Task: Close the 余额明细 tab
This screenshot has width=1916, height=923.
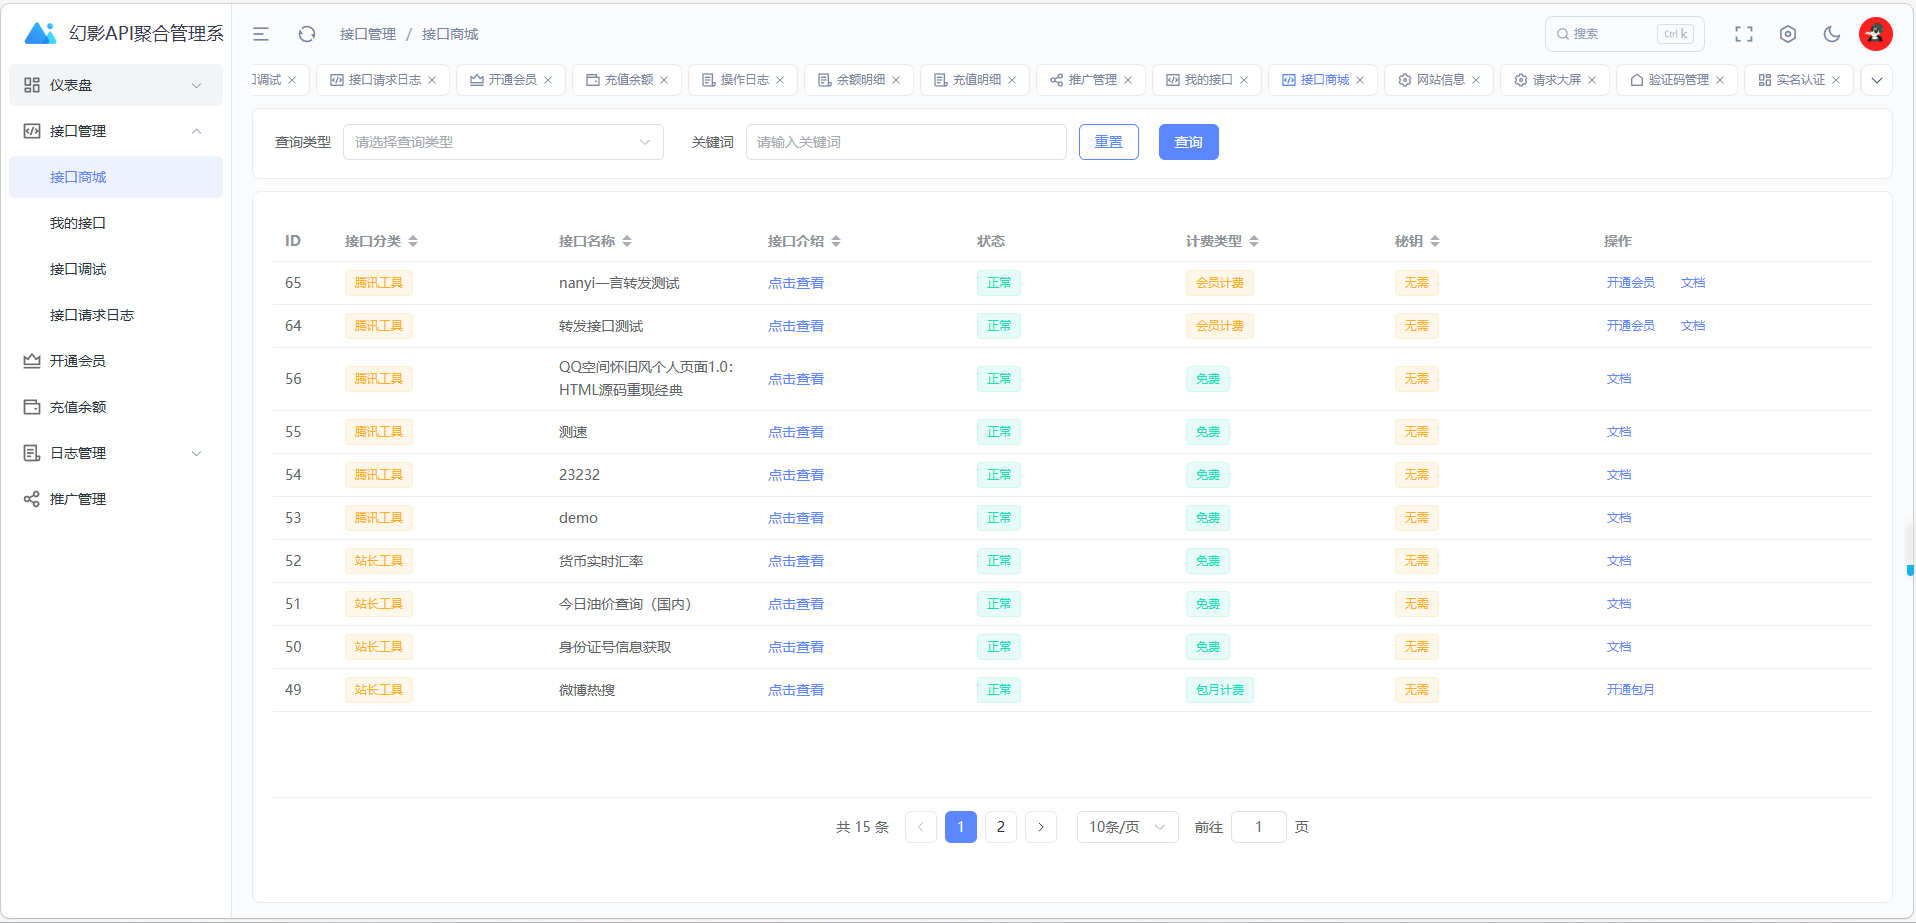Action: pos(896,80)
